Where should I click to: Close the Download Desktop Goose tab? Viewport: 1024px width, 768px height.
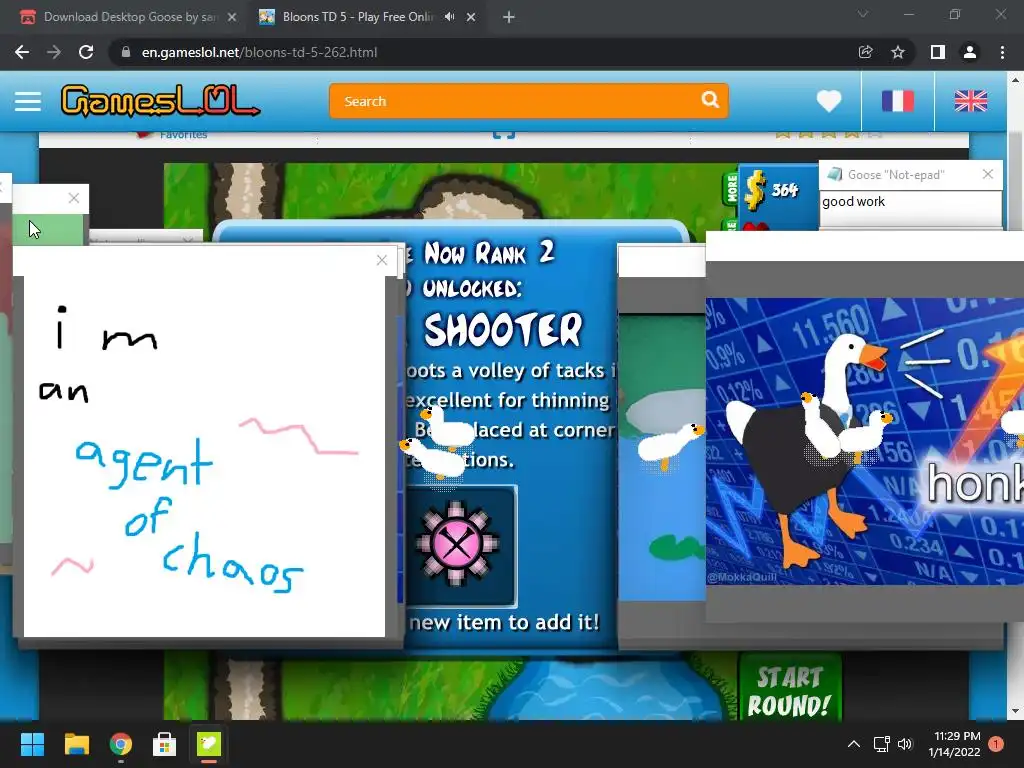[x=232, y=17]
